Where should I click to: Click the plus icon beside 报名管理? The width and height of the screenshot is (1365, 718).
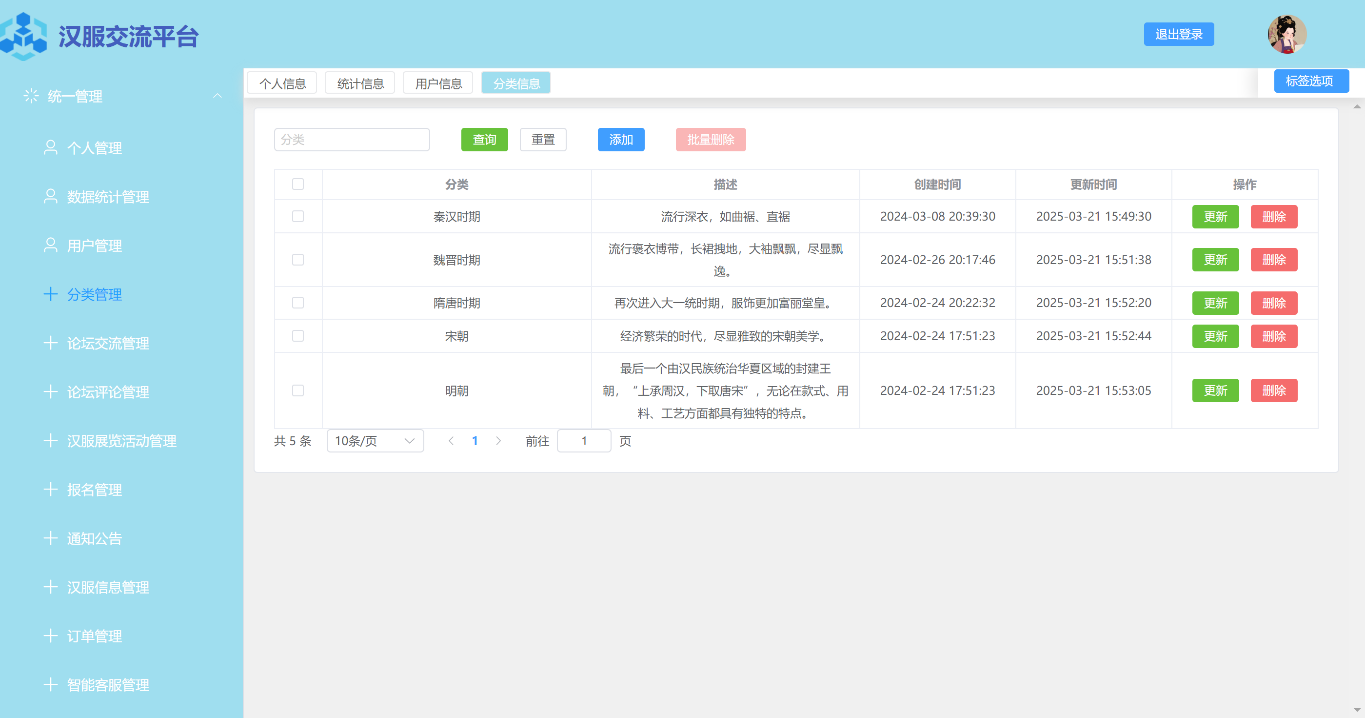51,490
